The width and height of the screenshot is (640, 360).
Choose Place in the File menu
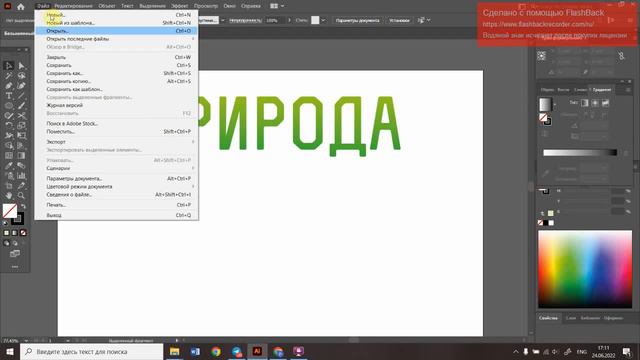116,131
